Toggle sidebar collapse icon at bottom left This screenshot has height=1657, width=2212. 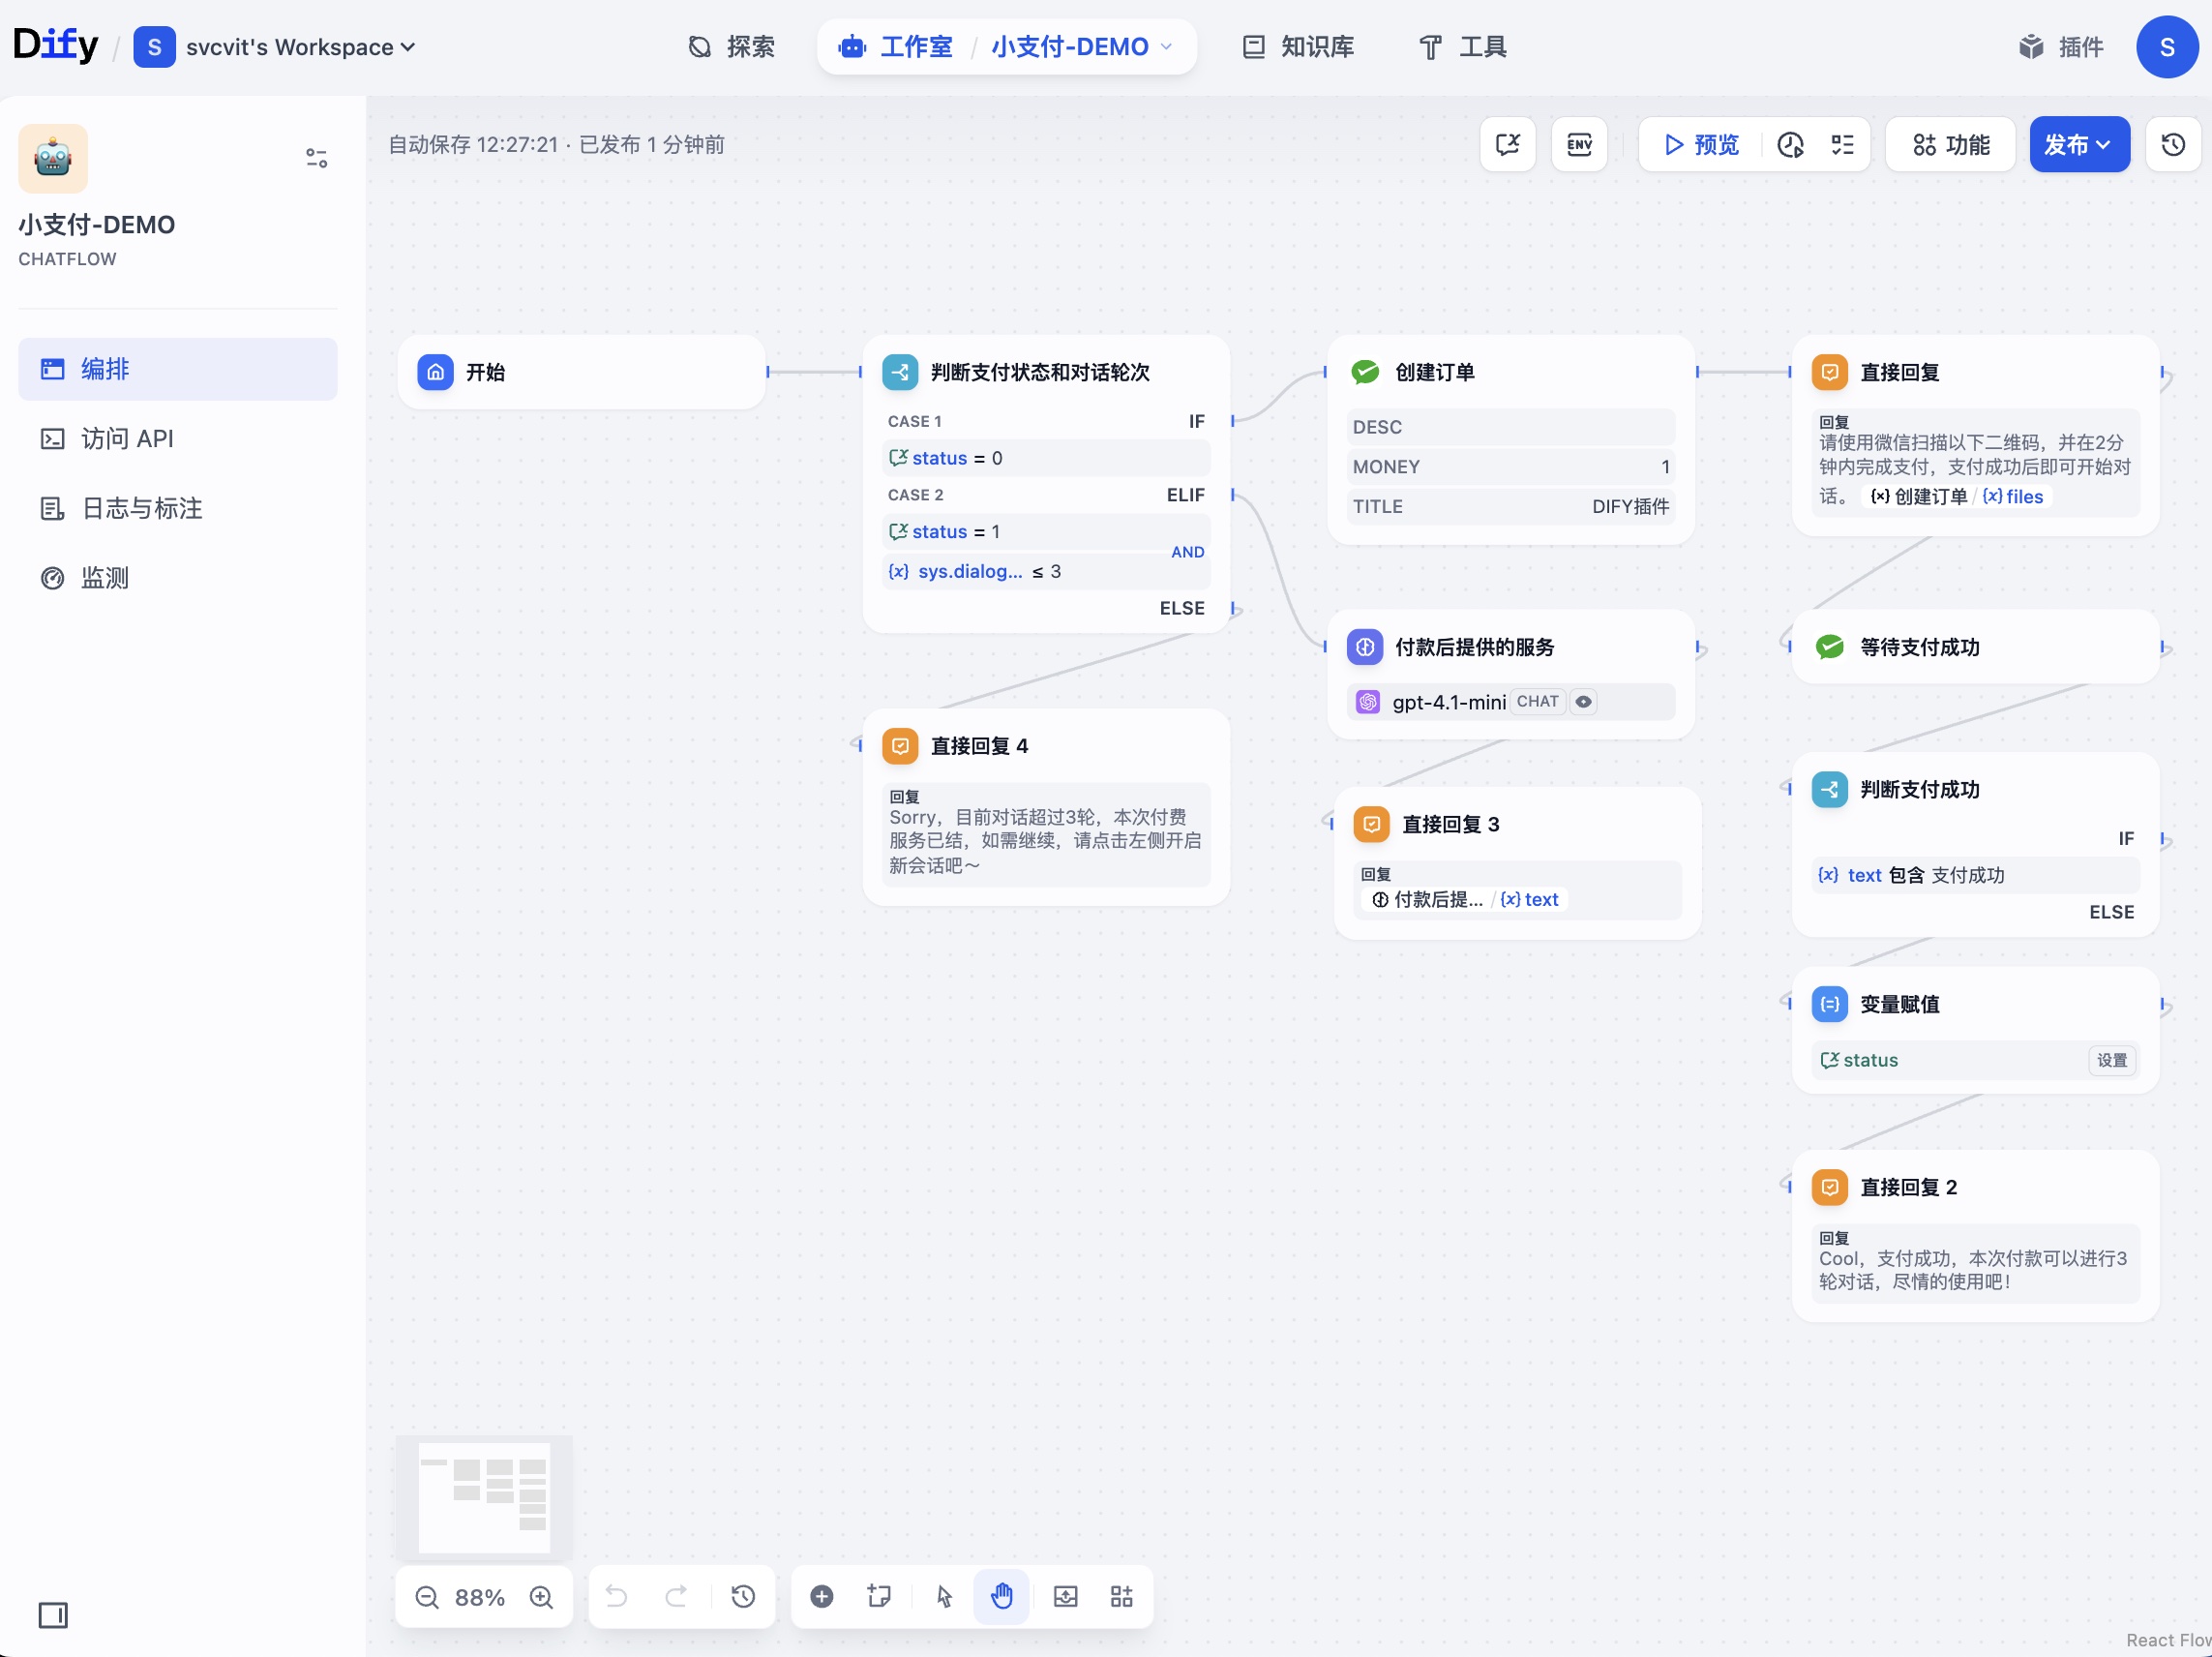tap(53, 1614)
